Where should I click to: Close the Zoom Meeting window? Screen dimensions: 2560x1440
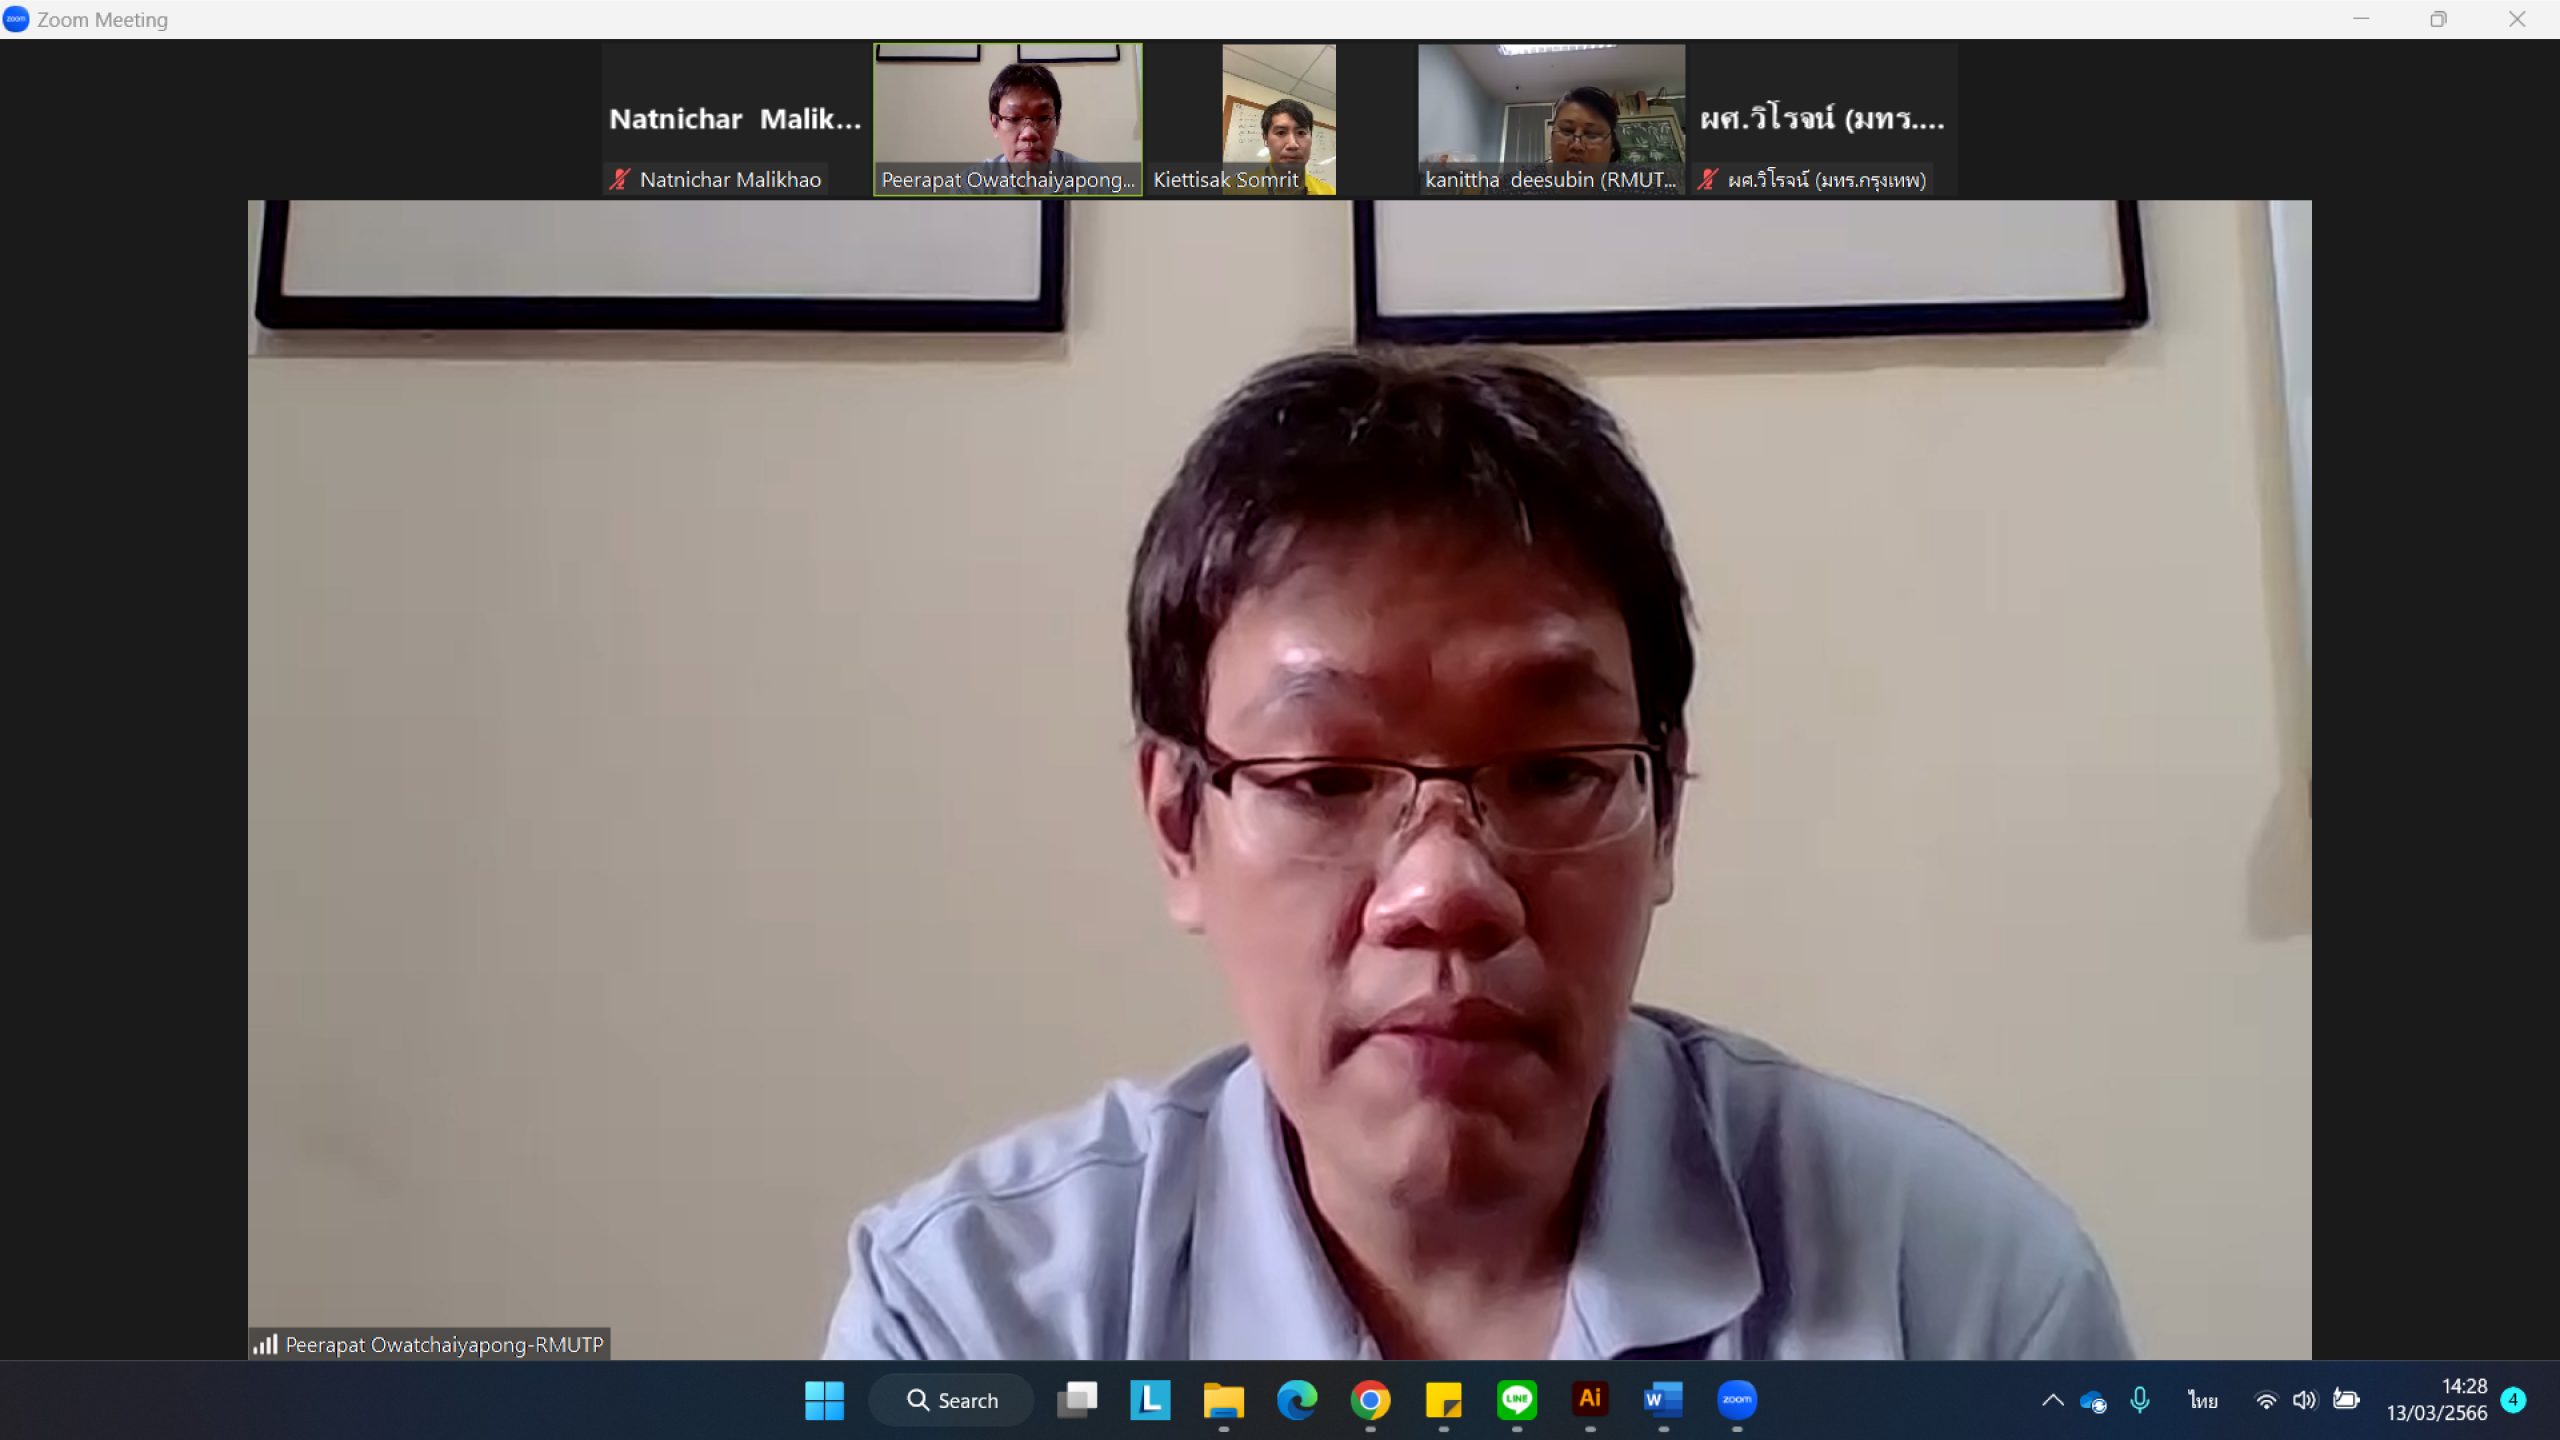tap(2517, 19)
